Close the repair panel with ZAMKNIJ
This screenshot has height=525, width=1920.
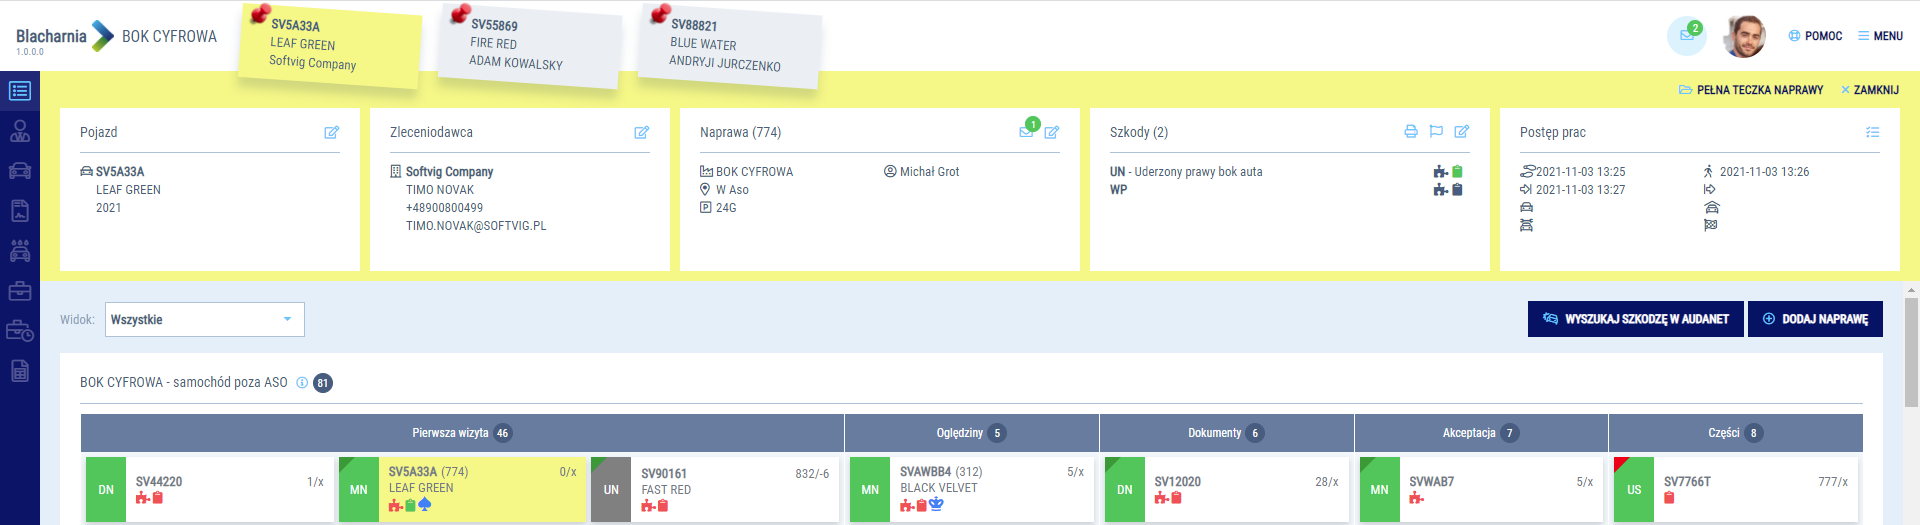1870,90
